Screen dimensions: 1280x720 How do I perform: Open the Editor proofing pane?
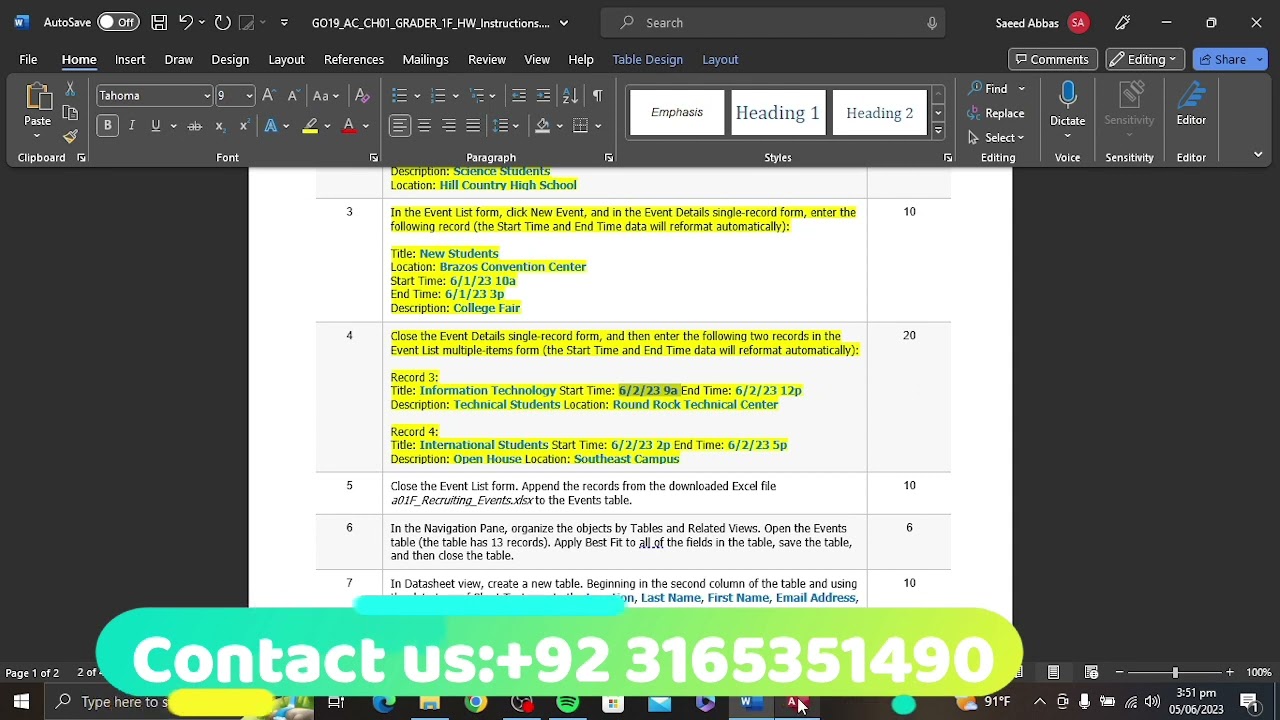pos(1191,104)
